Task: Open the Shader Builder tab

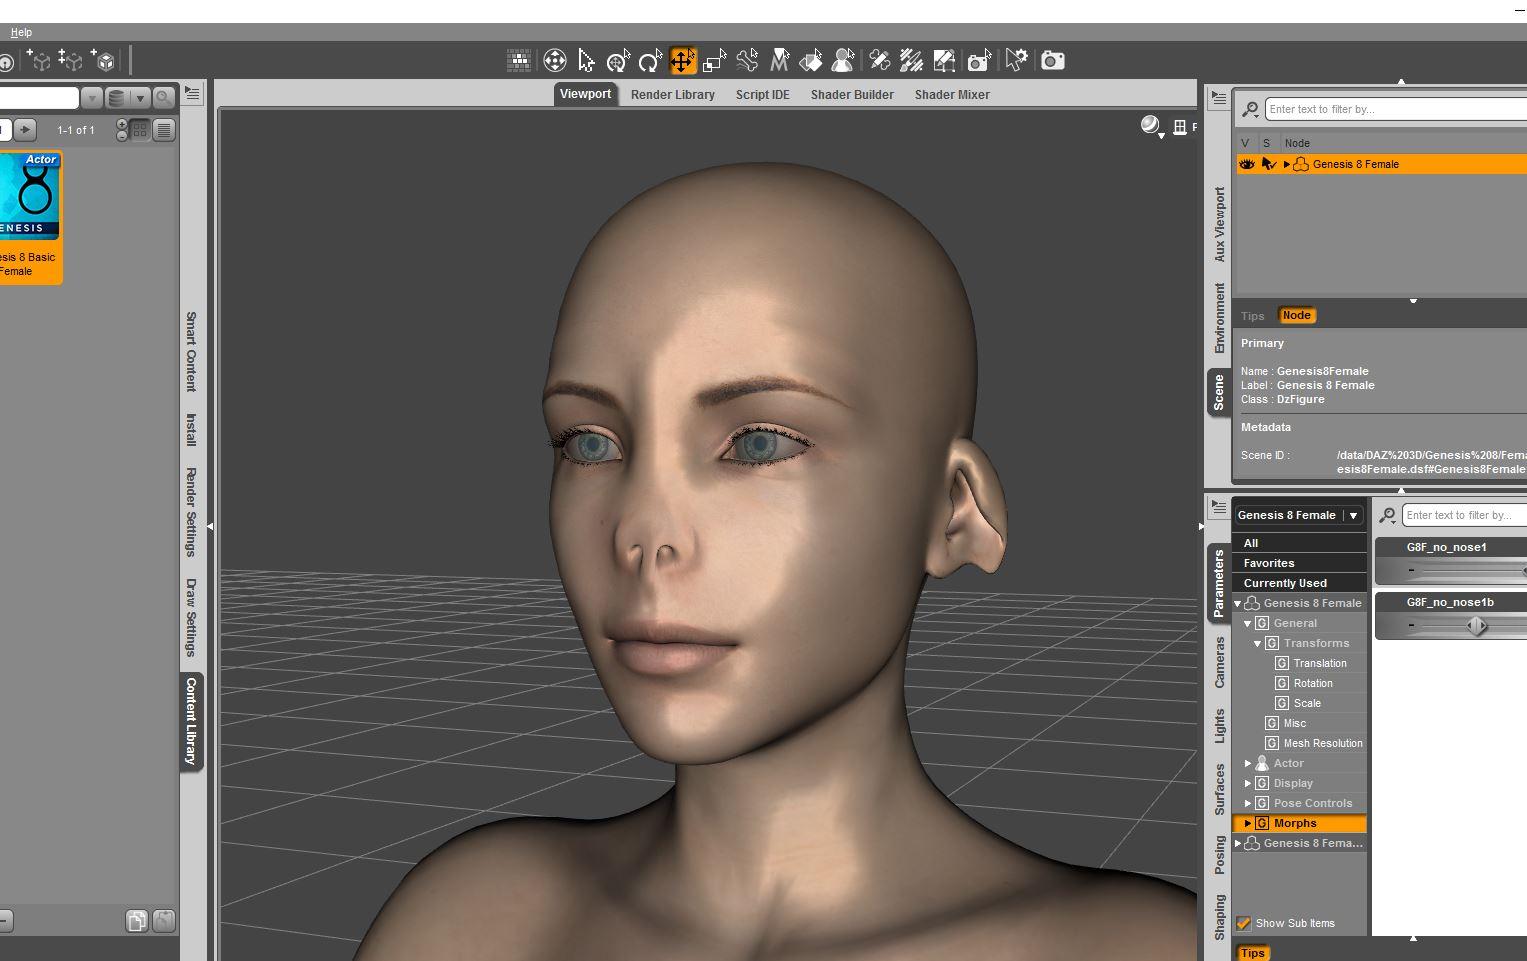Action: click(852, 95)
